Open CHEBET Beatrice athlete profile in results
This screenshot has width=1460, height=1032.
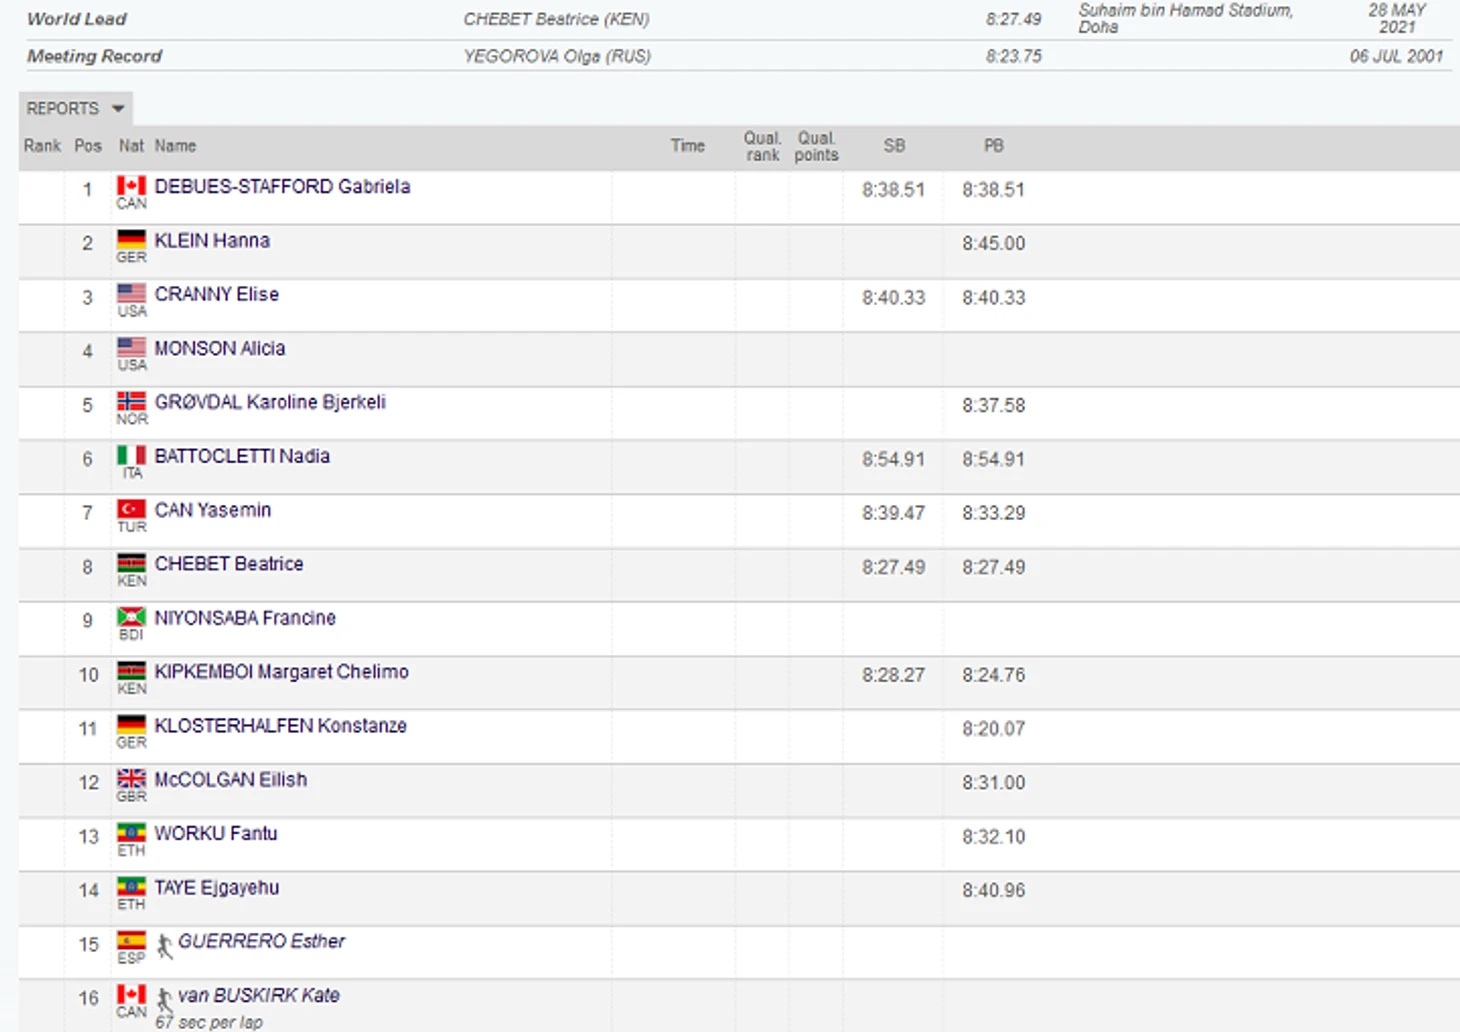pos(229,564)
